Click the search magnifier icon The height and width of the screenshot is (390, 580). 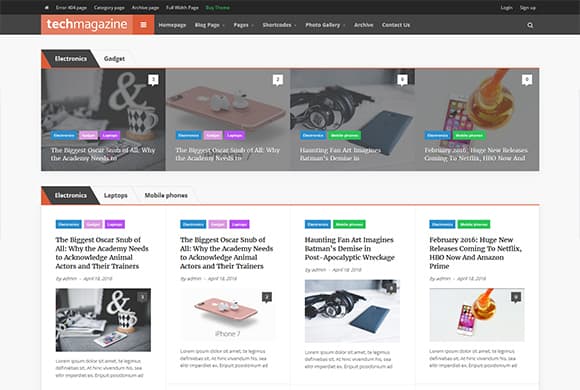click(530, 25)
